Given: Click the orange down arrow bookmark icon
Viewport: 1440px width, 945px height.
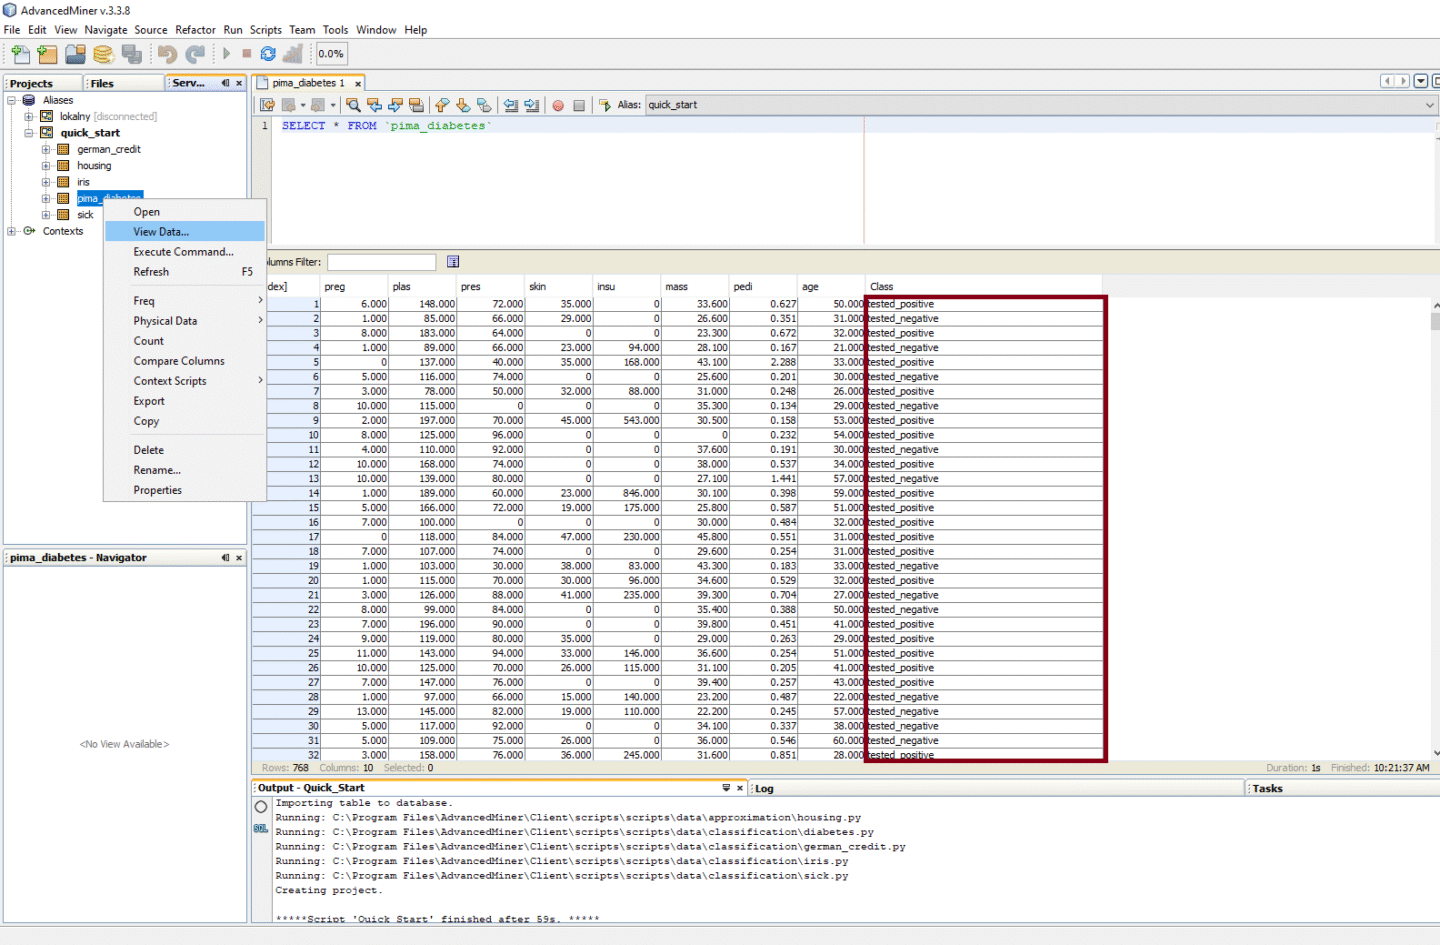Looking at the screenshot, I should coord(463,105).
